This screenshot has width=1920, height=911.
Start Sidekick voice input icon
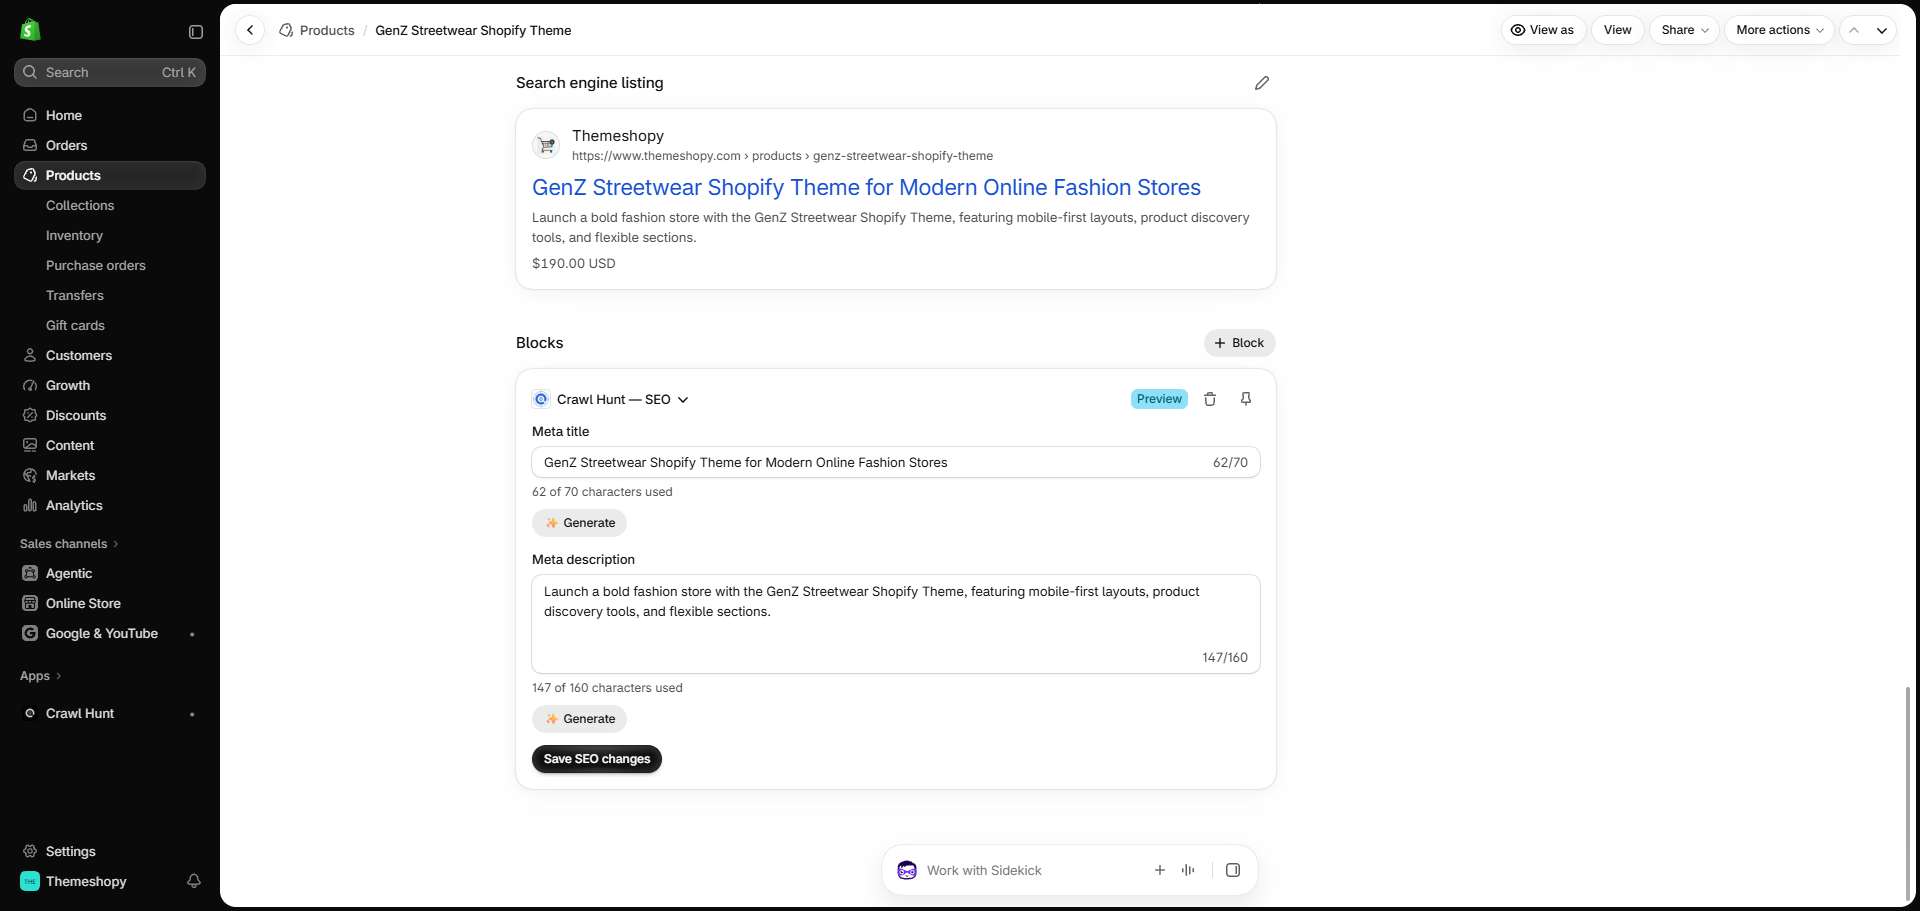point(1188,870)
